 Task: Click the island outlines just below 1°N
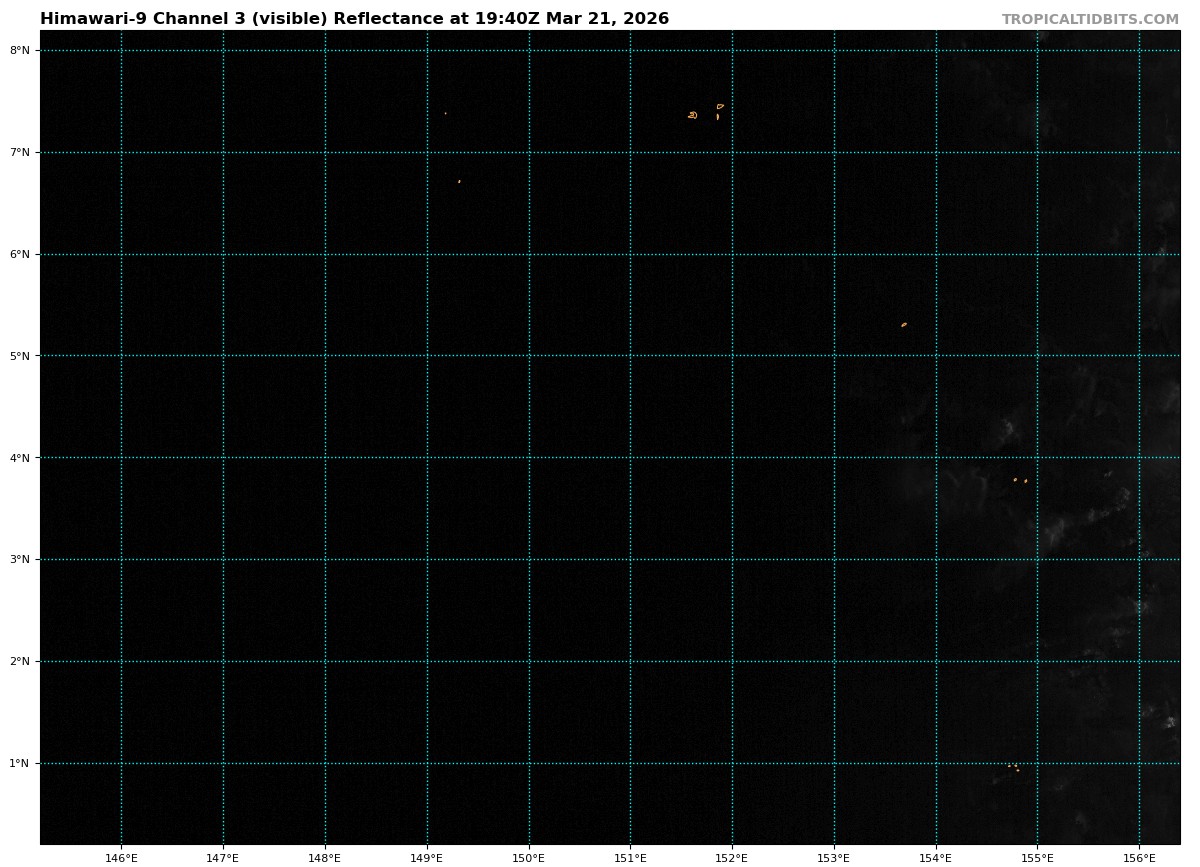(1014, 768)
